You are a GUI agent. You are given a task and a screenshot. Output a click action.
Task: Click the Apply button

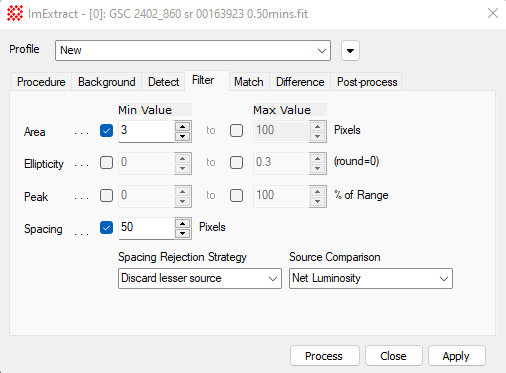tap(457, 356)
